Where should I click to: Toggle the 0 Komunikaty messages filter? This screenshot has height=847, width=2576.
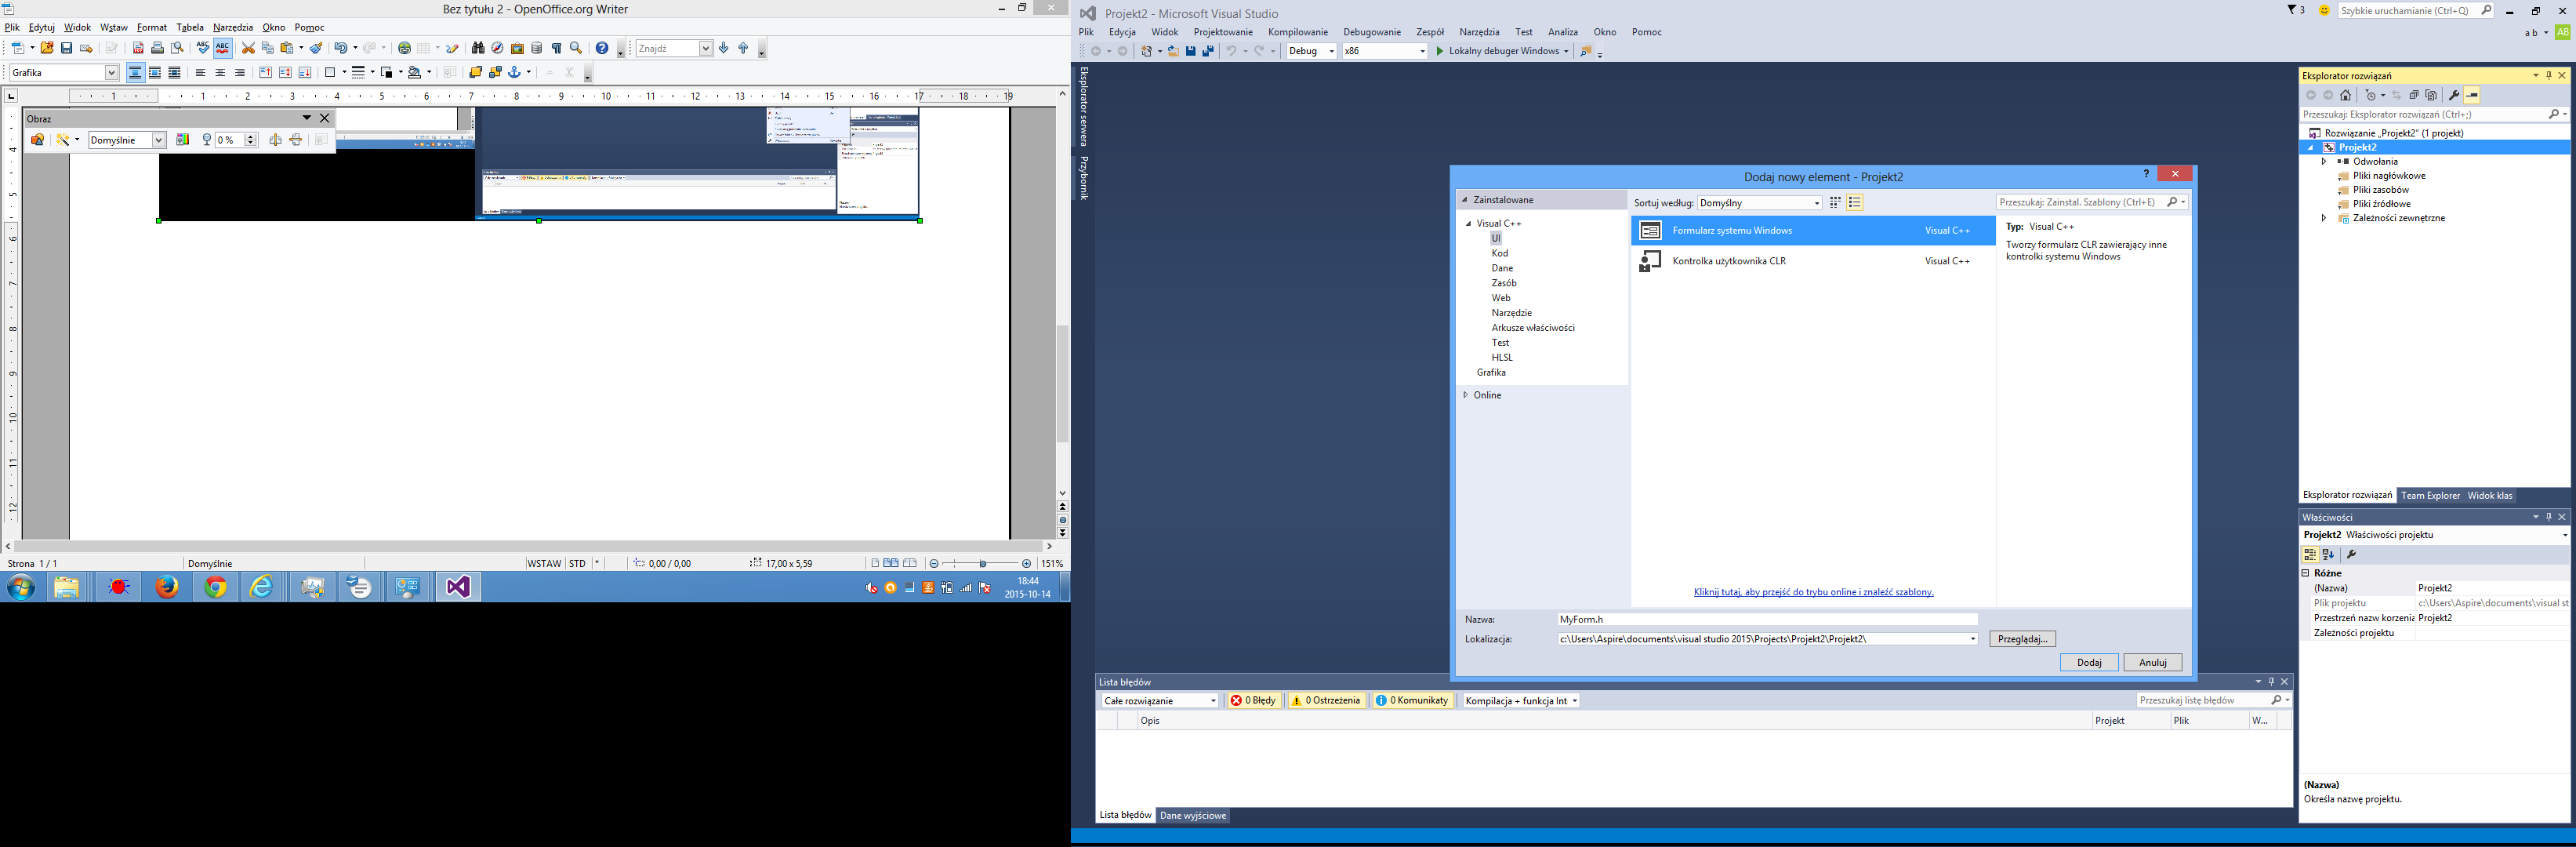[1412, 700]
